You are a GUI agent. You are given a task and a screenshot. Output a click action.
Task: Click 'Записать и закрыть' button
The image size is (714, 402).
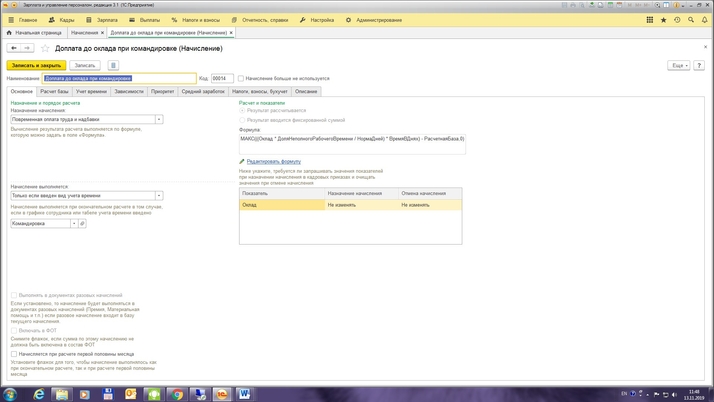36,65
